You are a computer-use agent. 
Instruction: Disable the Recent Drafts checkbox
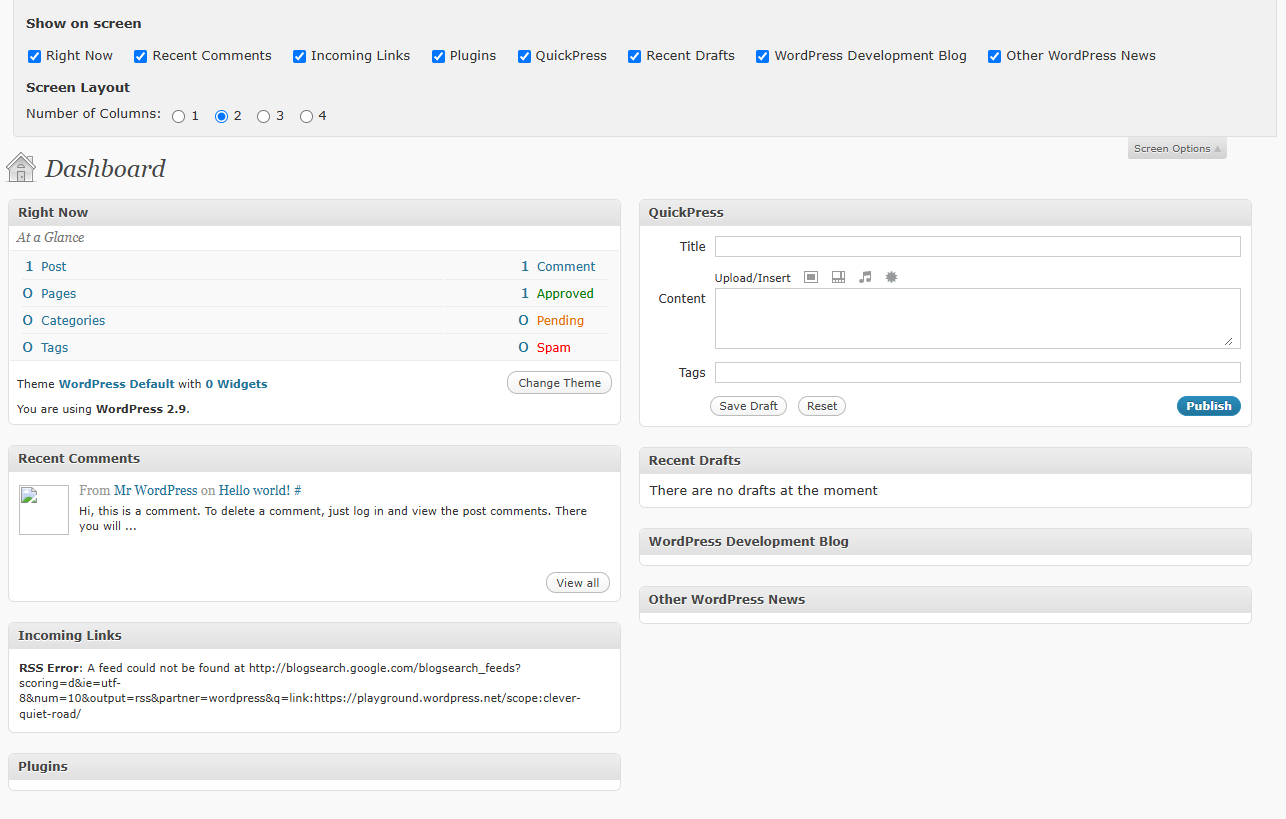coord(634,56)
